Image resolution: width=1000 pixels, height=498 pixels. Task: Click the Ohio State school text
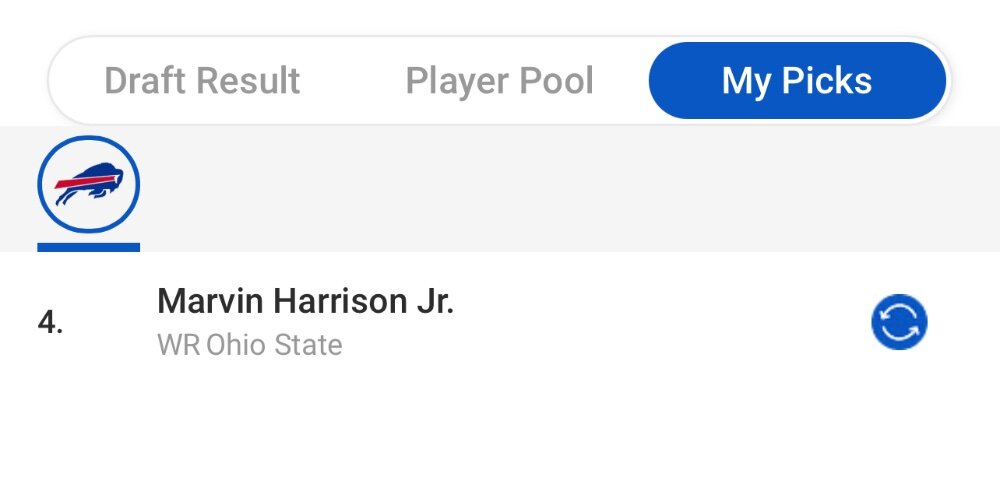pos(274,345)
